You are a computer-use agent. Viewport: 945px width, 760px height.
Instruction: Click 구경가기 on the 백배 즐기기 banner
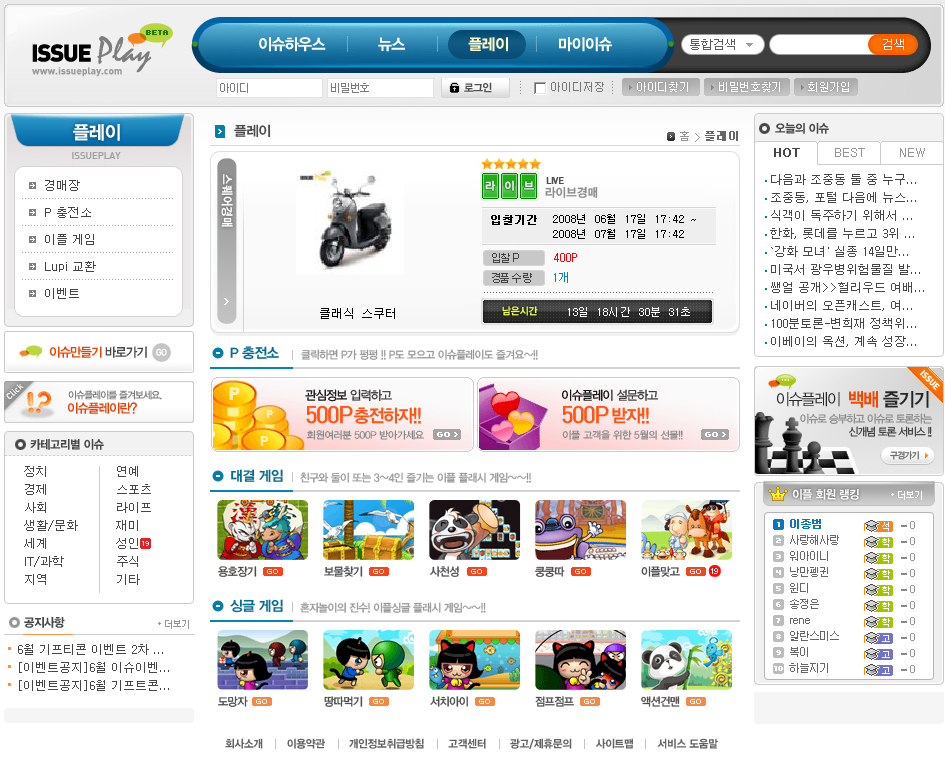click(x=908, y=456)
